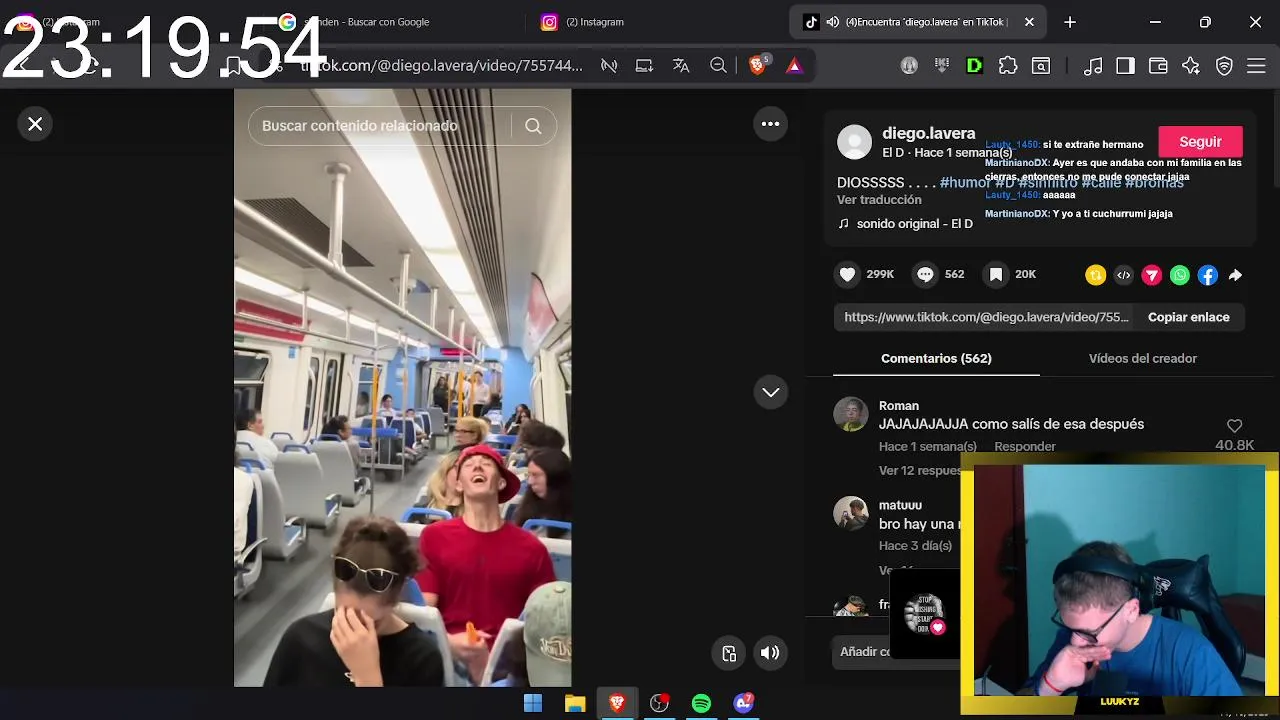
Task: Open more share options arrow
Action: tap(1236, 275)
